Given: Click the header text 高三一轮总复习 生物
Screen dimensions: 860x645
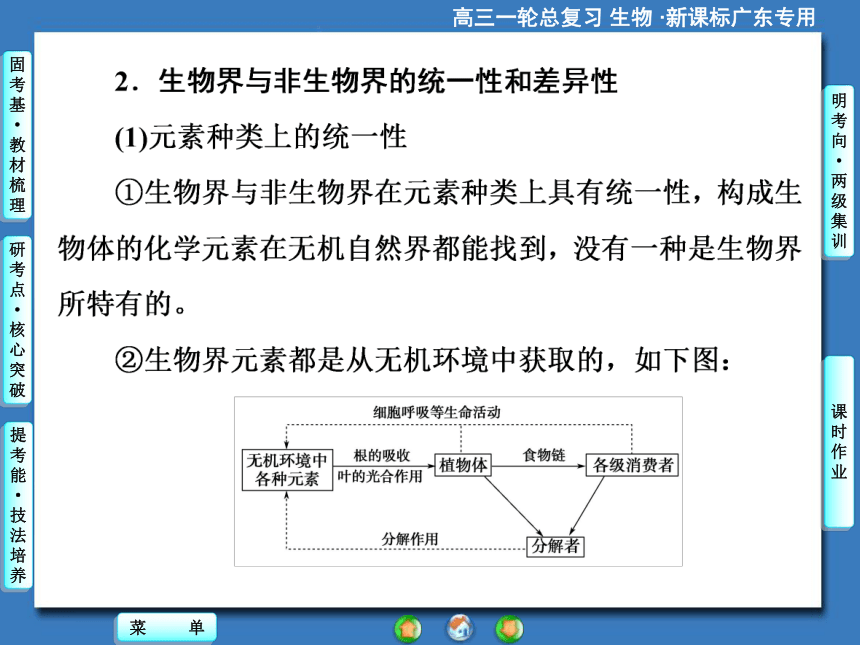Looking at the screenshot, I should tap(552, 18).
